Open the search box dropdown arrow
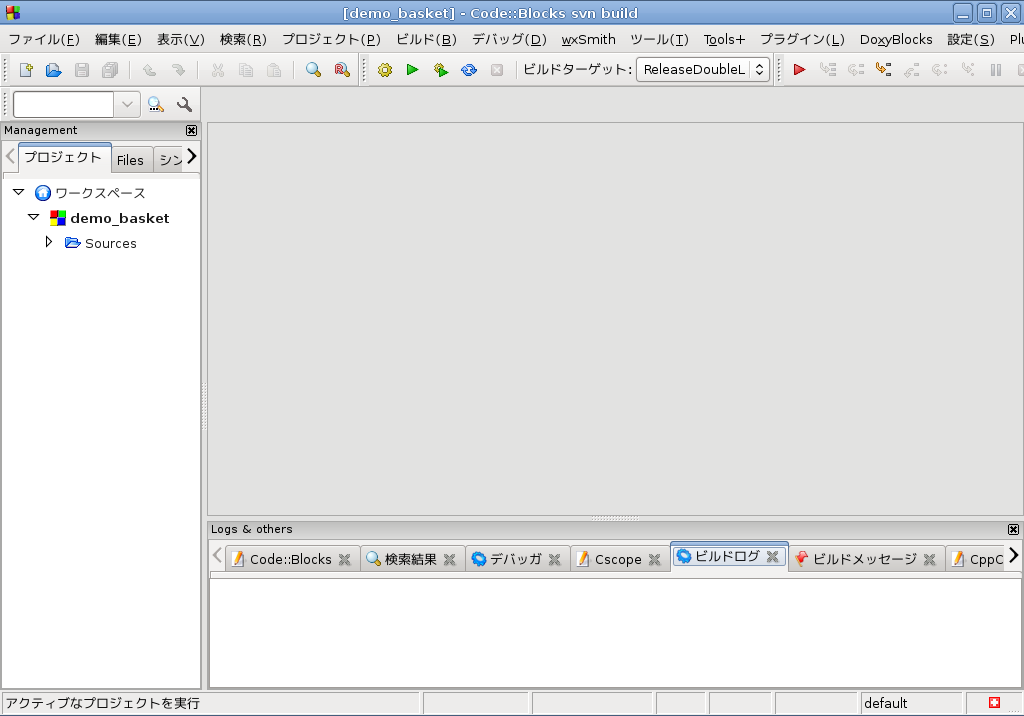 (x=127, y=105)
